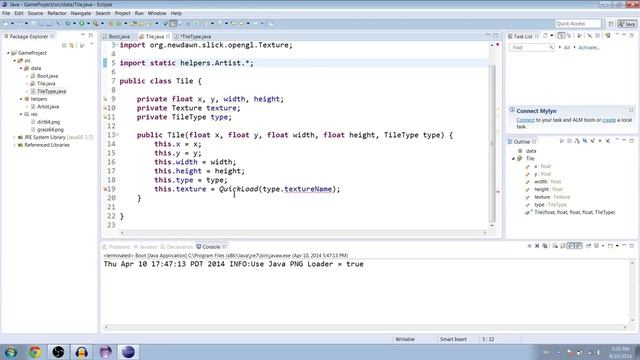Maximize the editor area
640x360 pixels.
pos(496,36)
